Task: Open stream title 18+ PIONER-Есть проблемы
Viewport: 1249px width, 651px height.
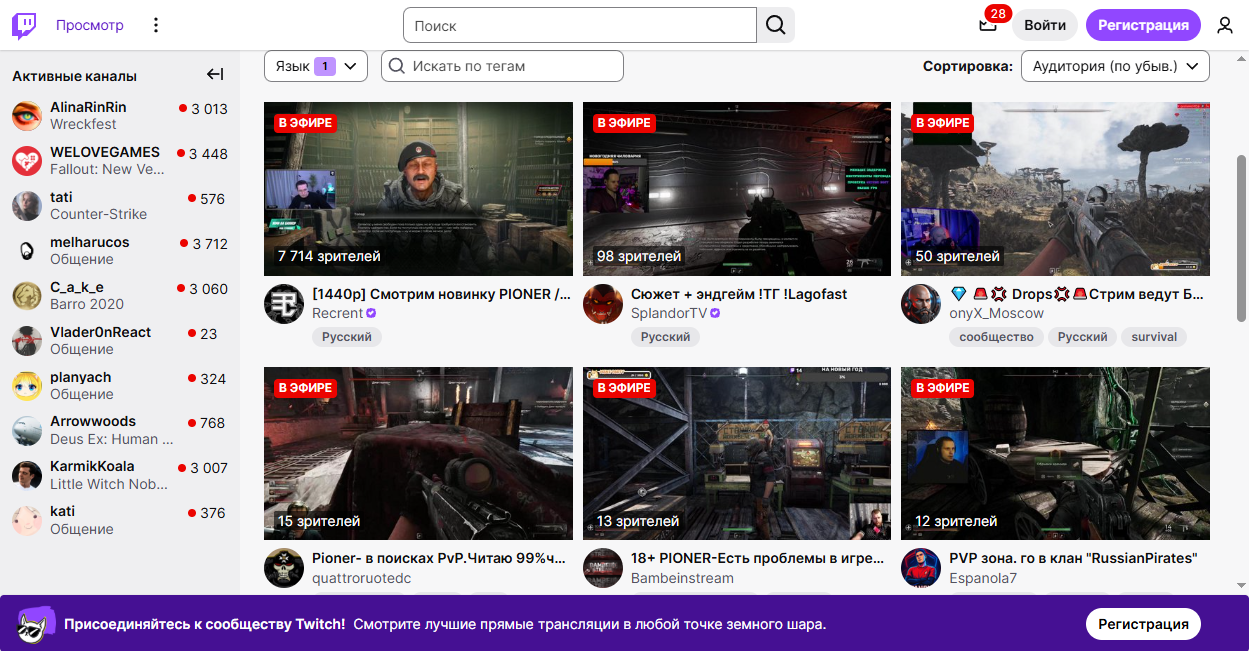Action: click(758, 558)
